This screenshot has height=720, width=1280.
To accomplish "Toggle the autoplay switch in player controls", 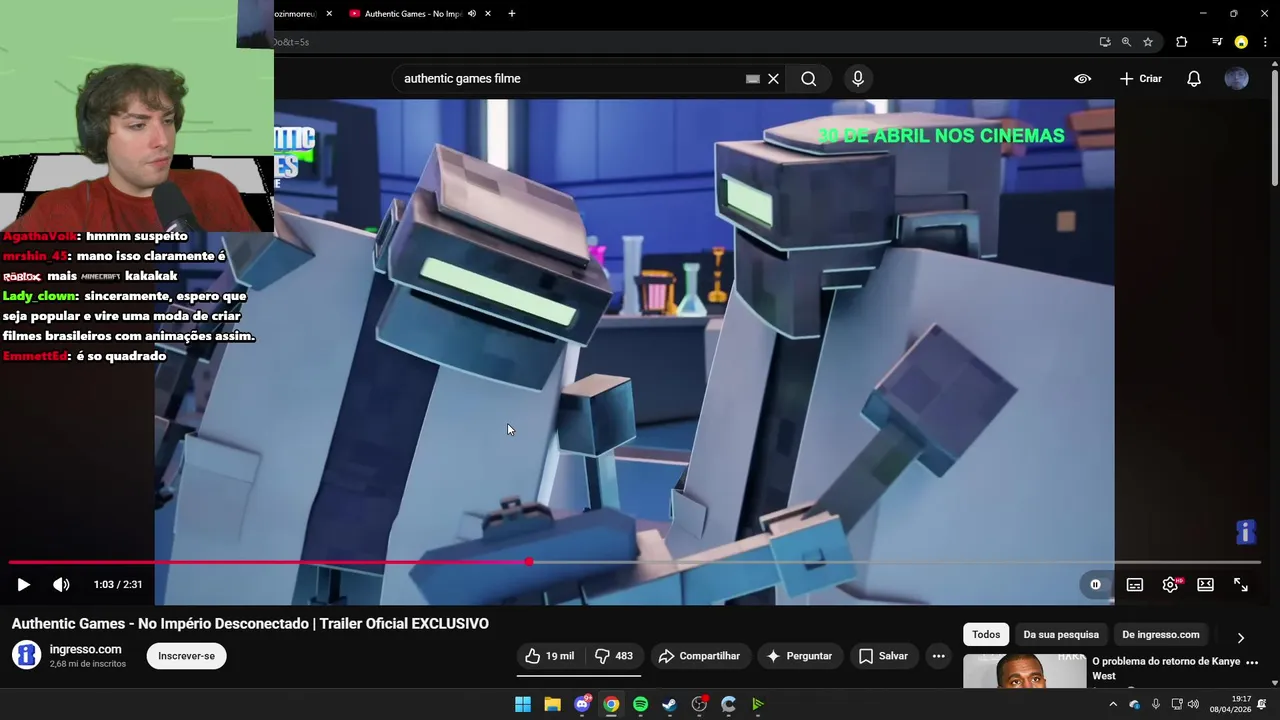I will point(1095,585).
